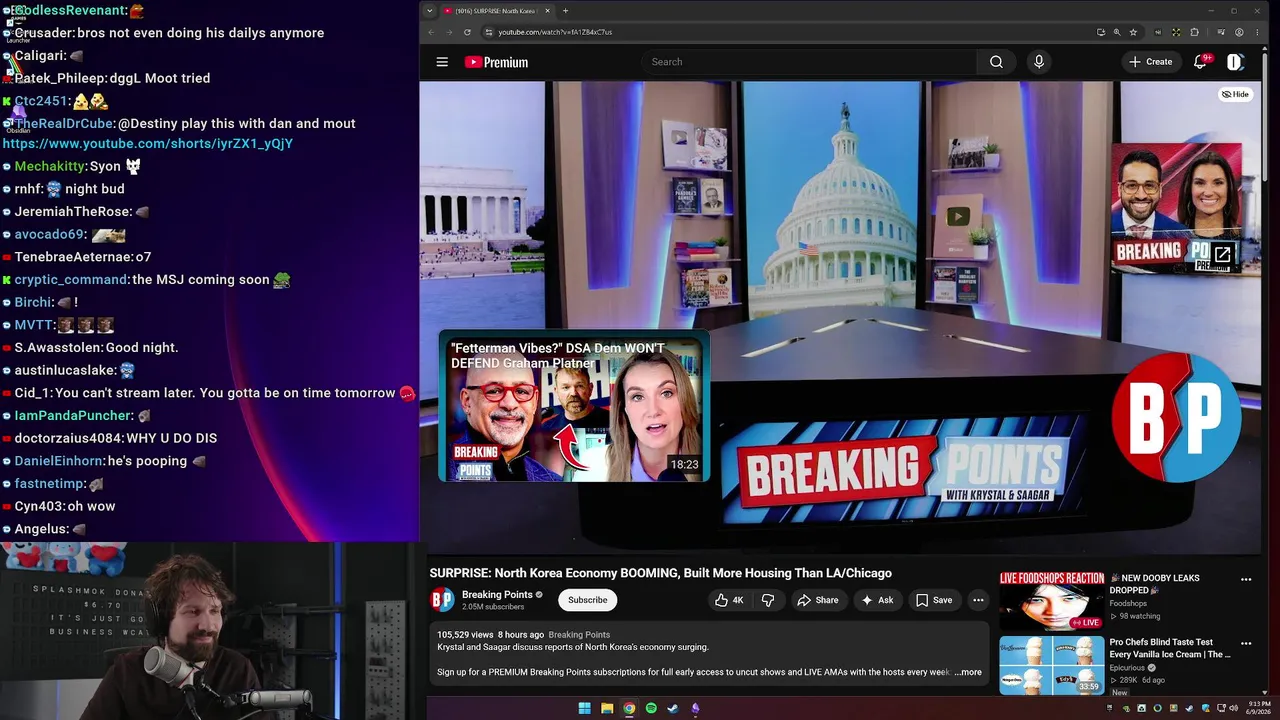Open File Explorer from the taskbar
The image size is (1280, 720).
click(607, 708)
